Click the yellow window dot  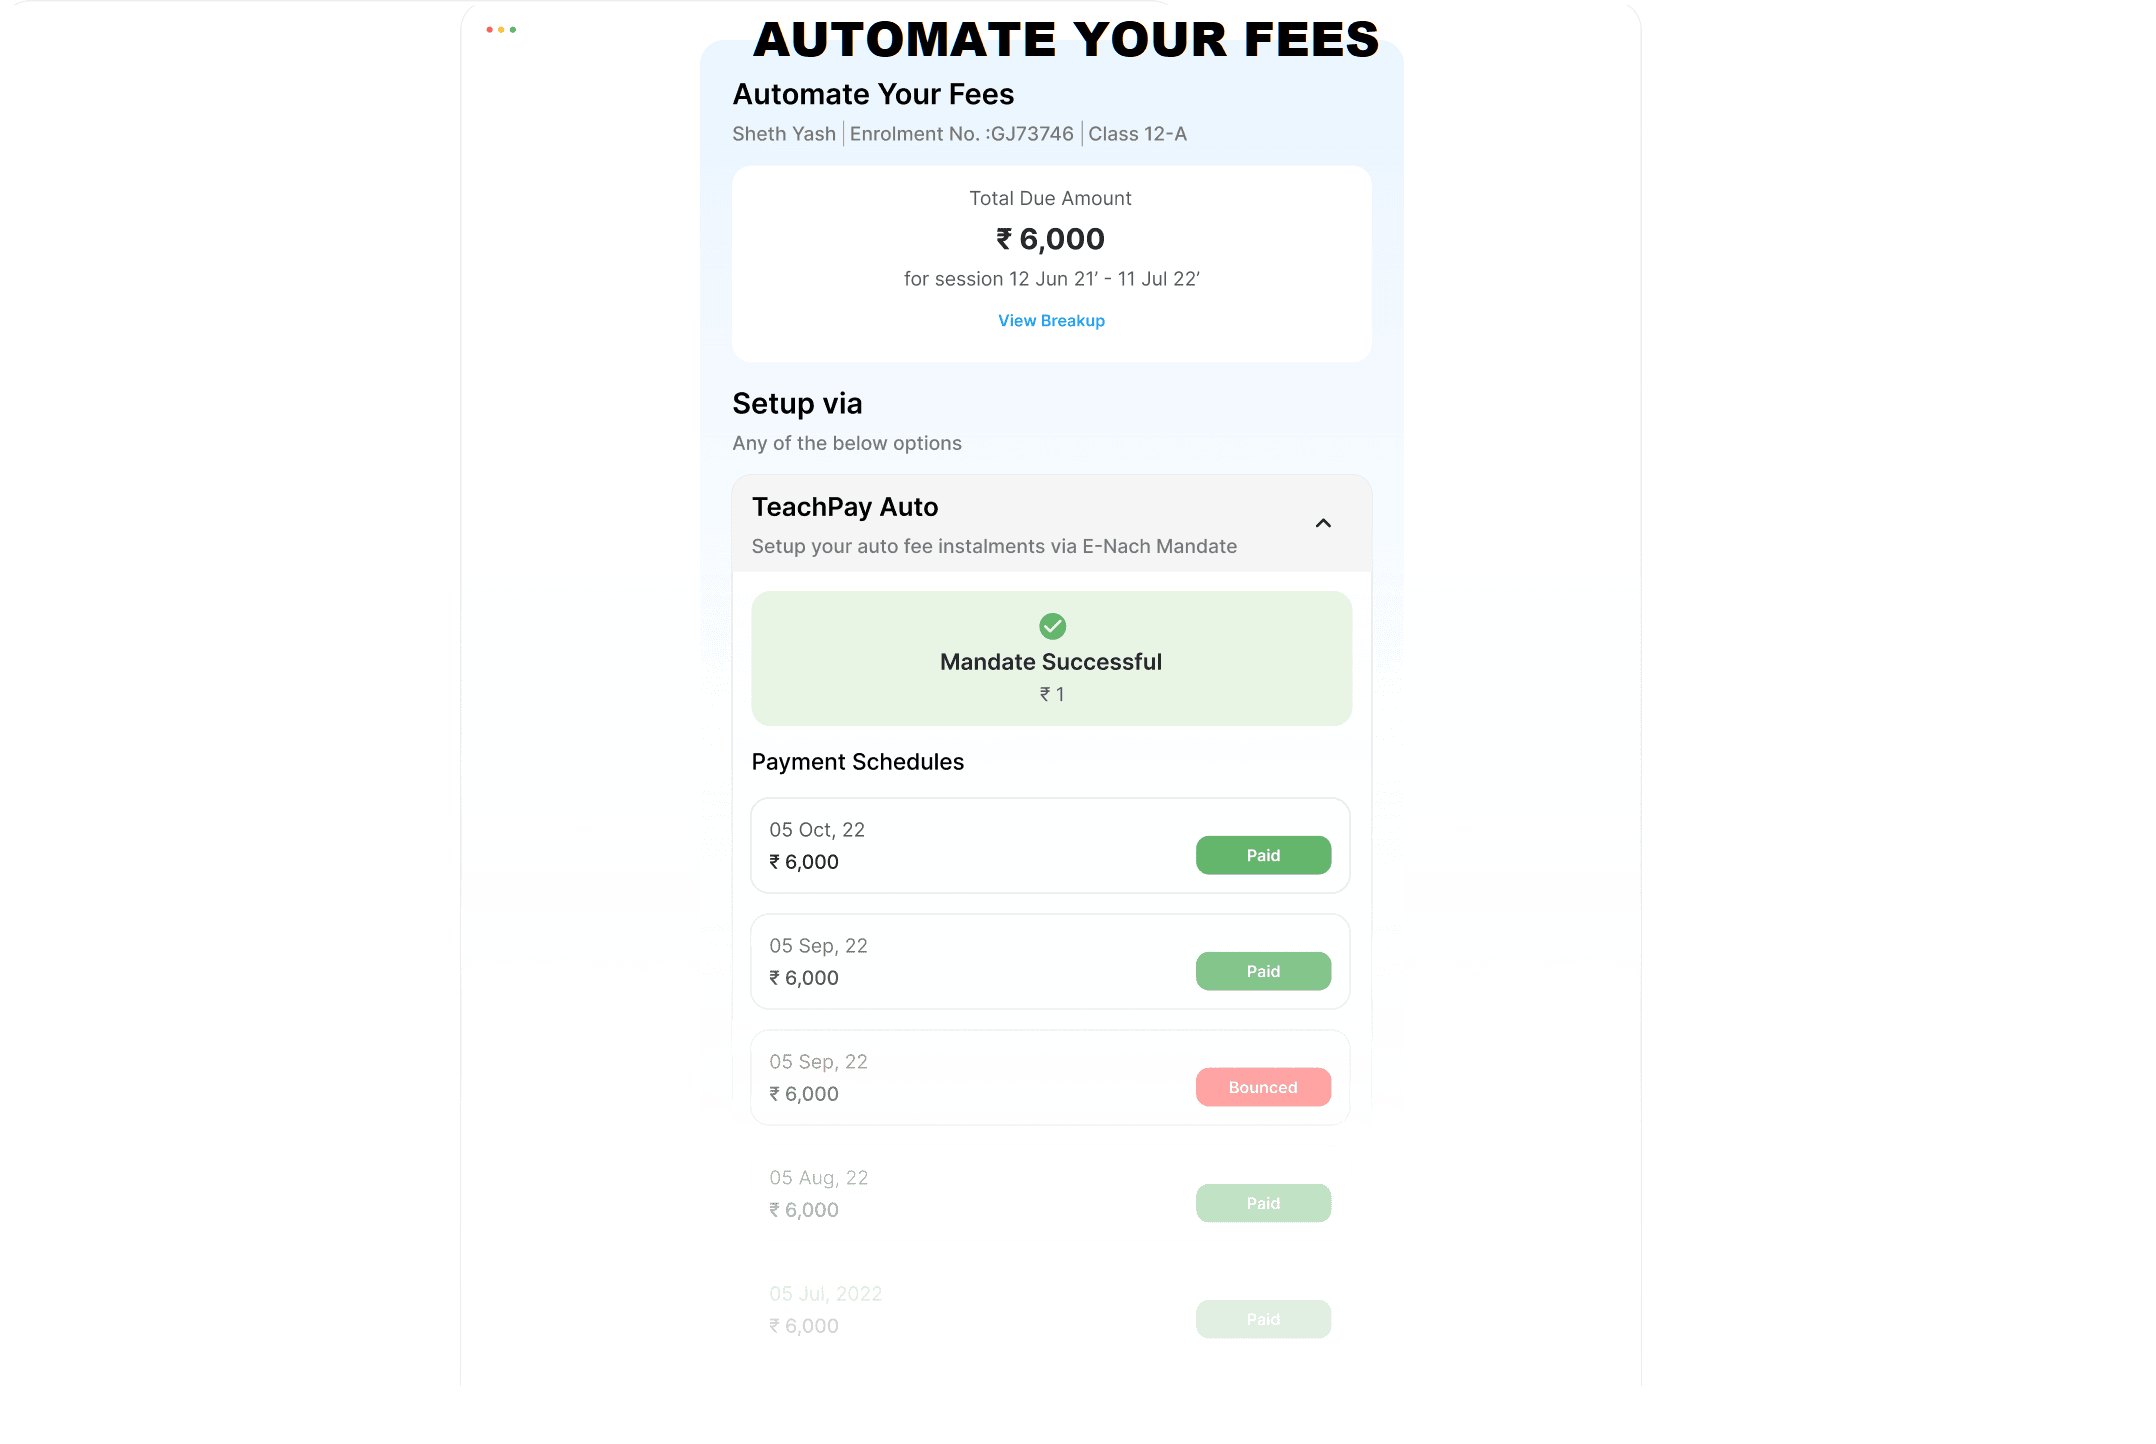coord(501,30)
